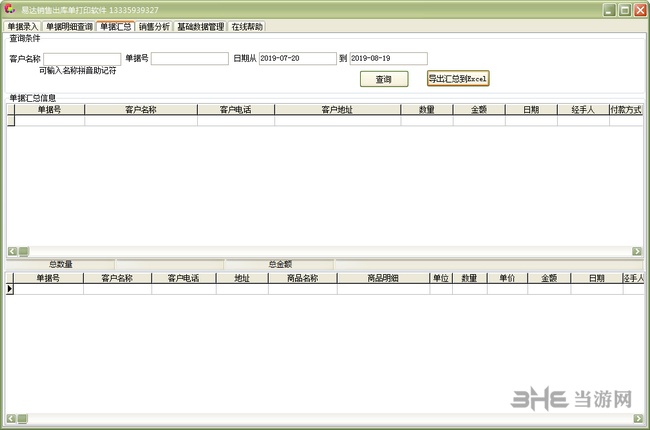Click 单据号 header in detail table
Screen dimensions: 650x430
[x=48, y=278]
